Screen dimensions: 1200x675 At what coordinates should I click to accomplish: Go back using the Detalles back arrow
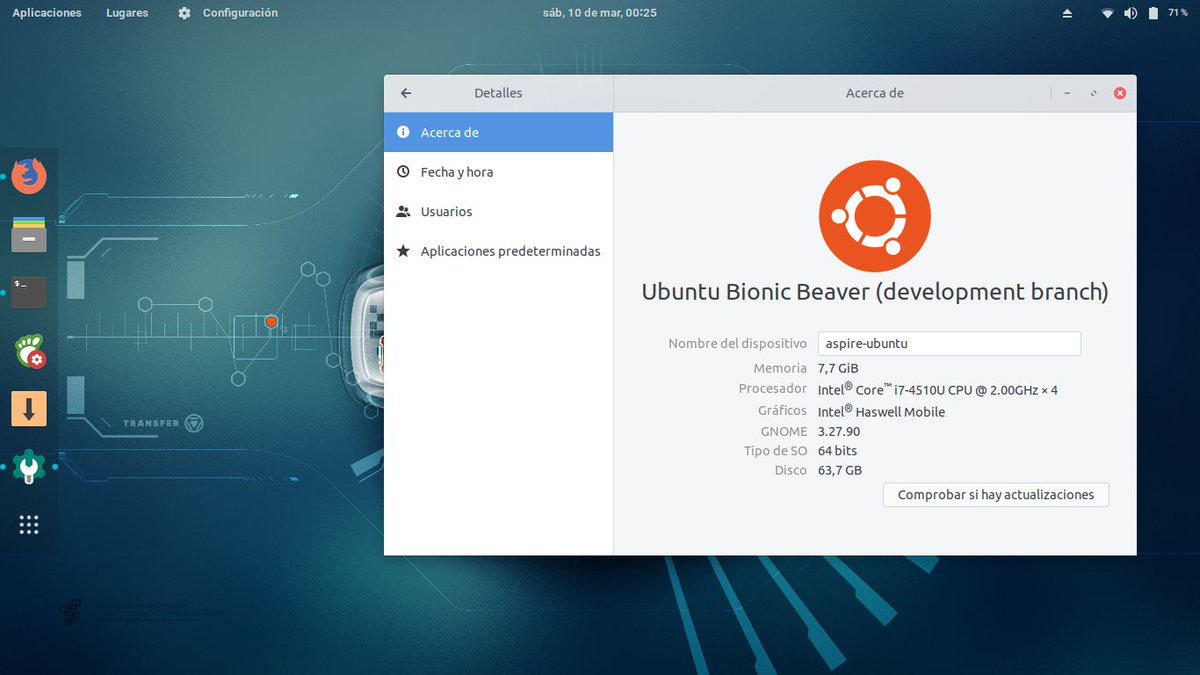point(406,93)
